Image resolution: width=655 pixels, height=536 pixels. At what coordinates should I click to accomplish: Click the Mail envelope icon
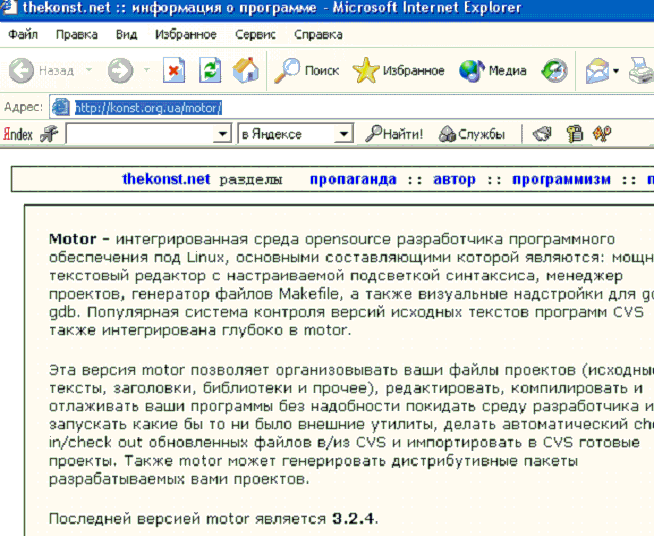click(598, 71)
